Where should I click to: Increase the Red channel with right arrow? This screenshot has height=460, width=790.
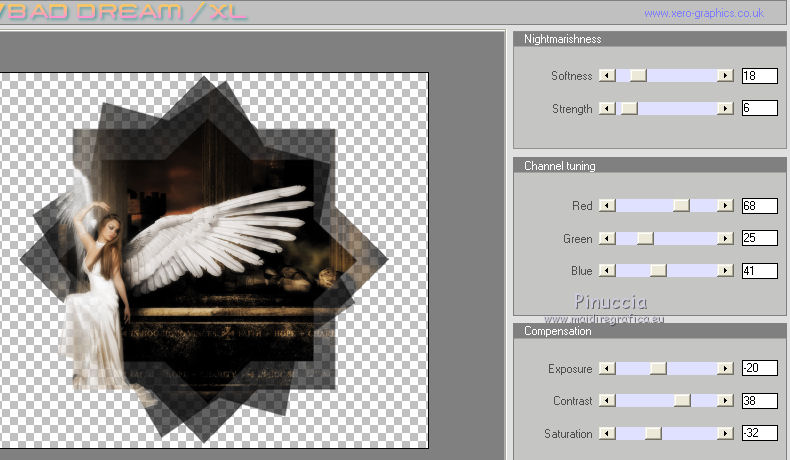coord(725,206)
